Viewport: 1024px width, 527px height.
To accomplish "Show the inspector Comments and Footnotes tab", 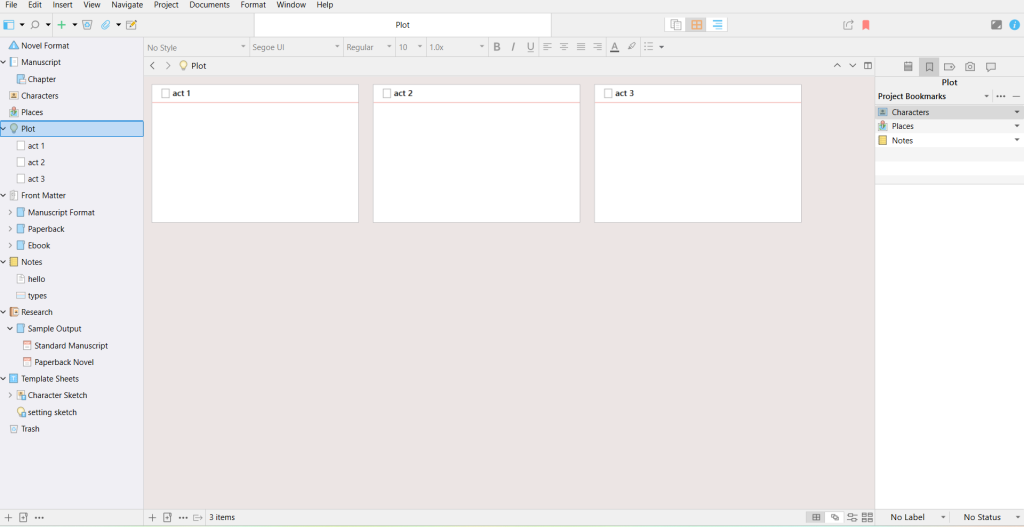I will [x=991, y=67].
